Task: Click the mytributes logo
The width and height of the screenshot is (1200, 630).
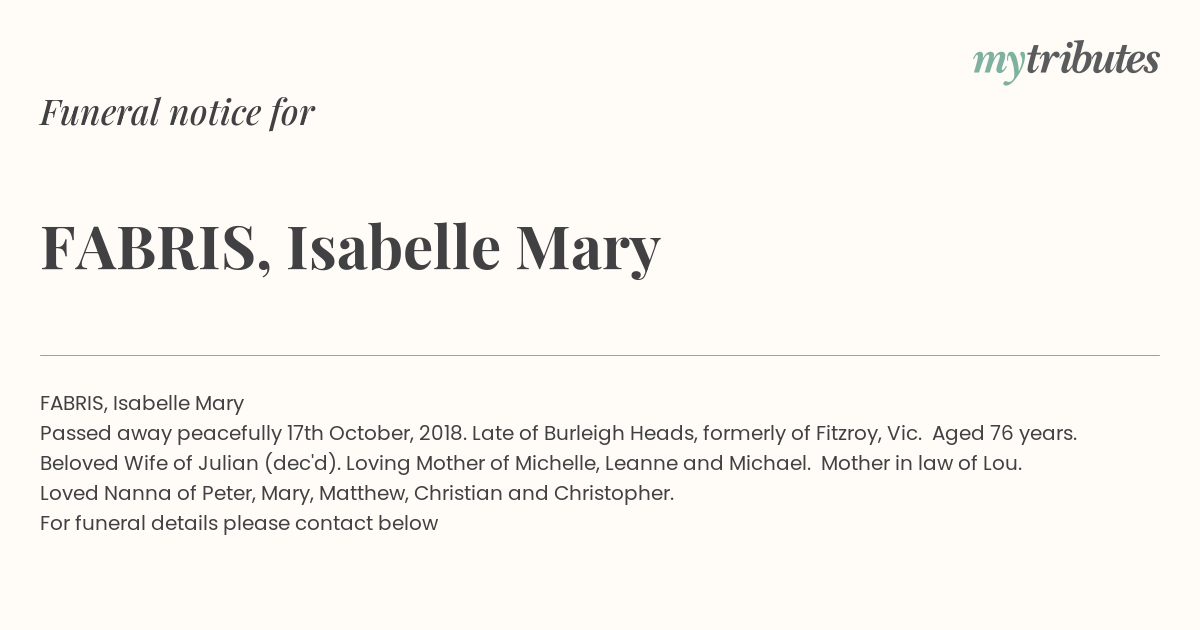Action: pyautogui.click(x=1066, y=60)
